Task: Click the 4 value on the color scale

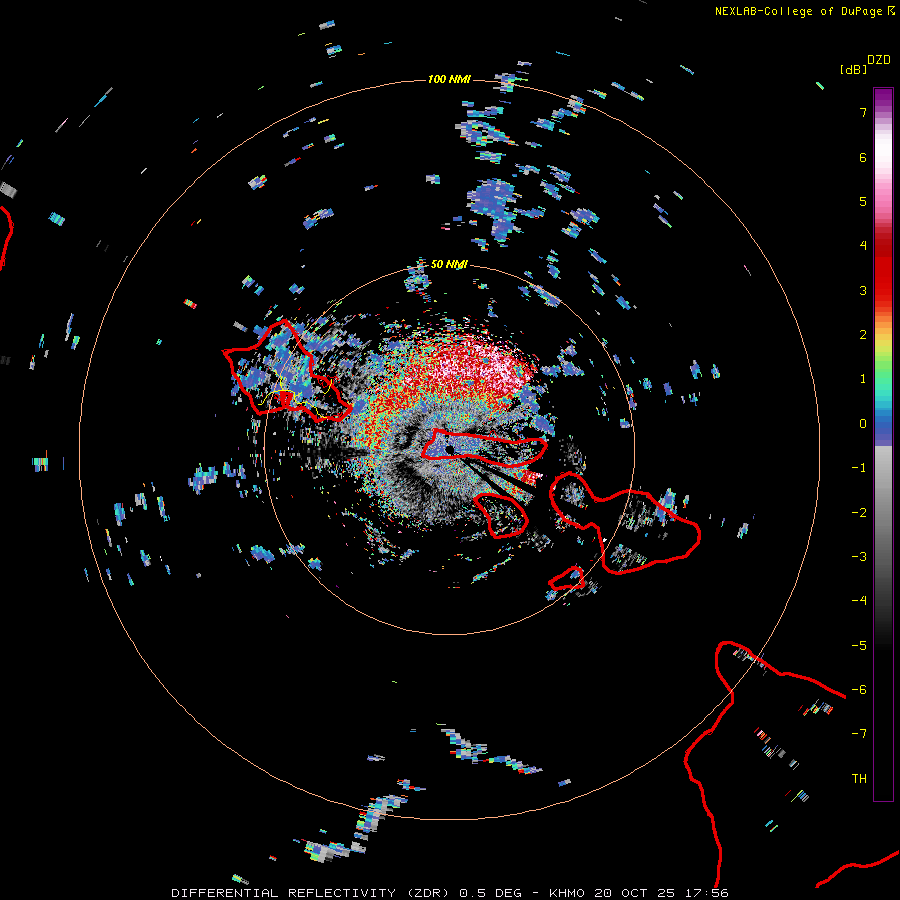Action: tap(863, 246)
